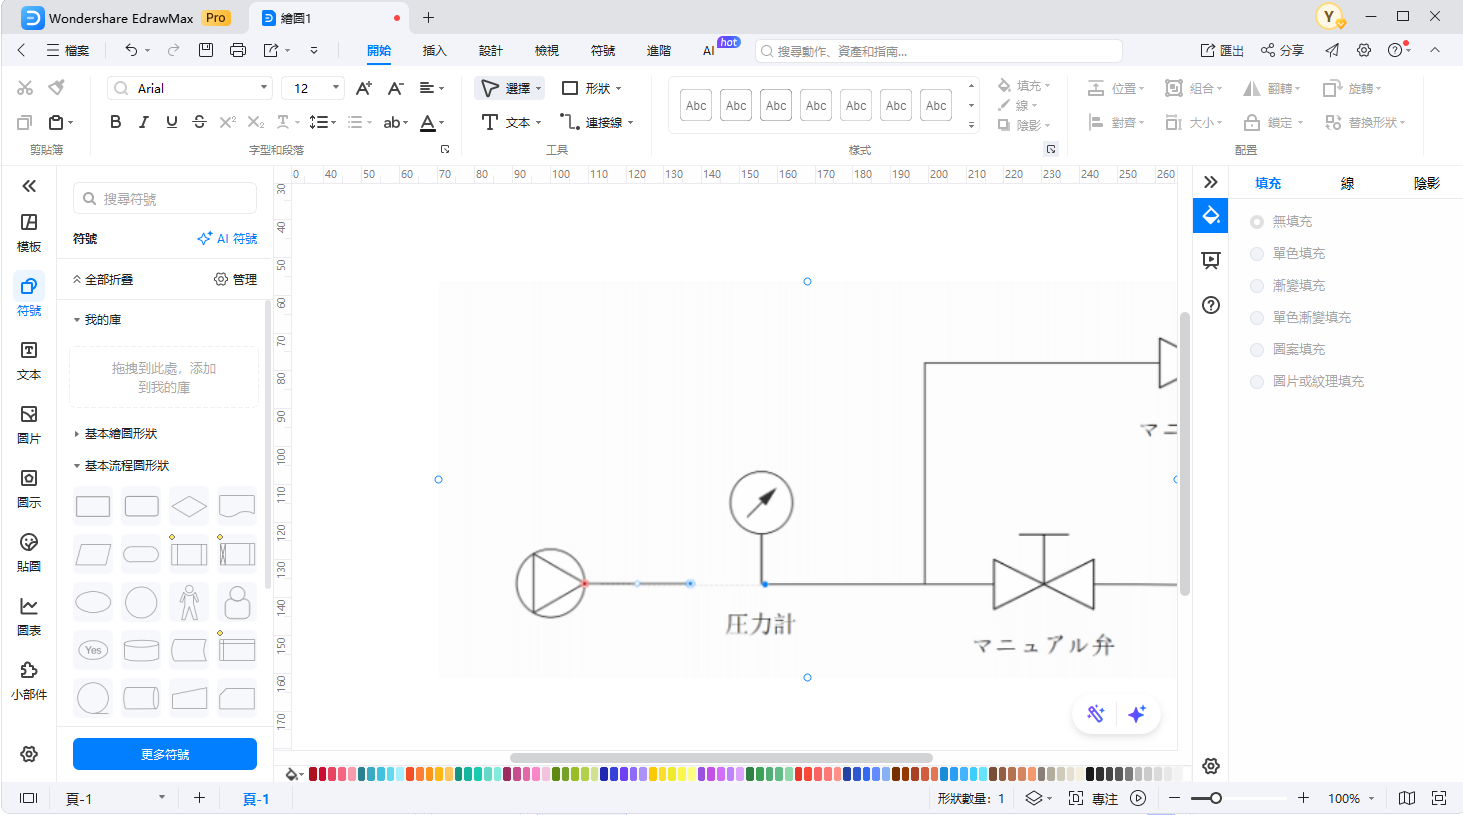Image resolution: width=1463 pixels, height=815 pixels.
Task: Open the Widgets sidebar icon
Action: tap(29, 679)
